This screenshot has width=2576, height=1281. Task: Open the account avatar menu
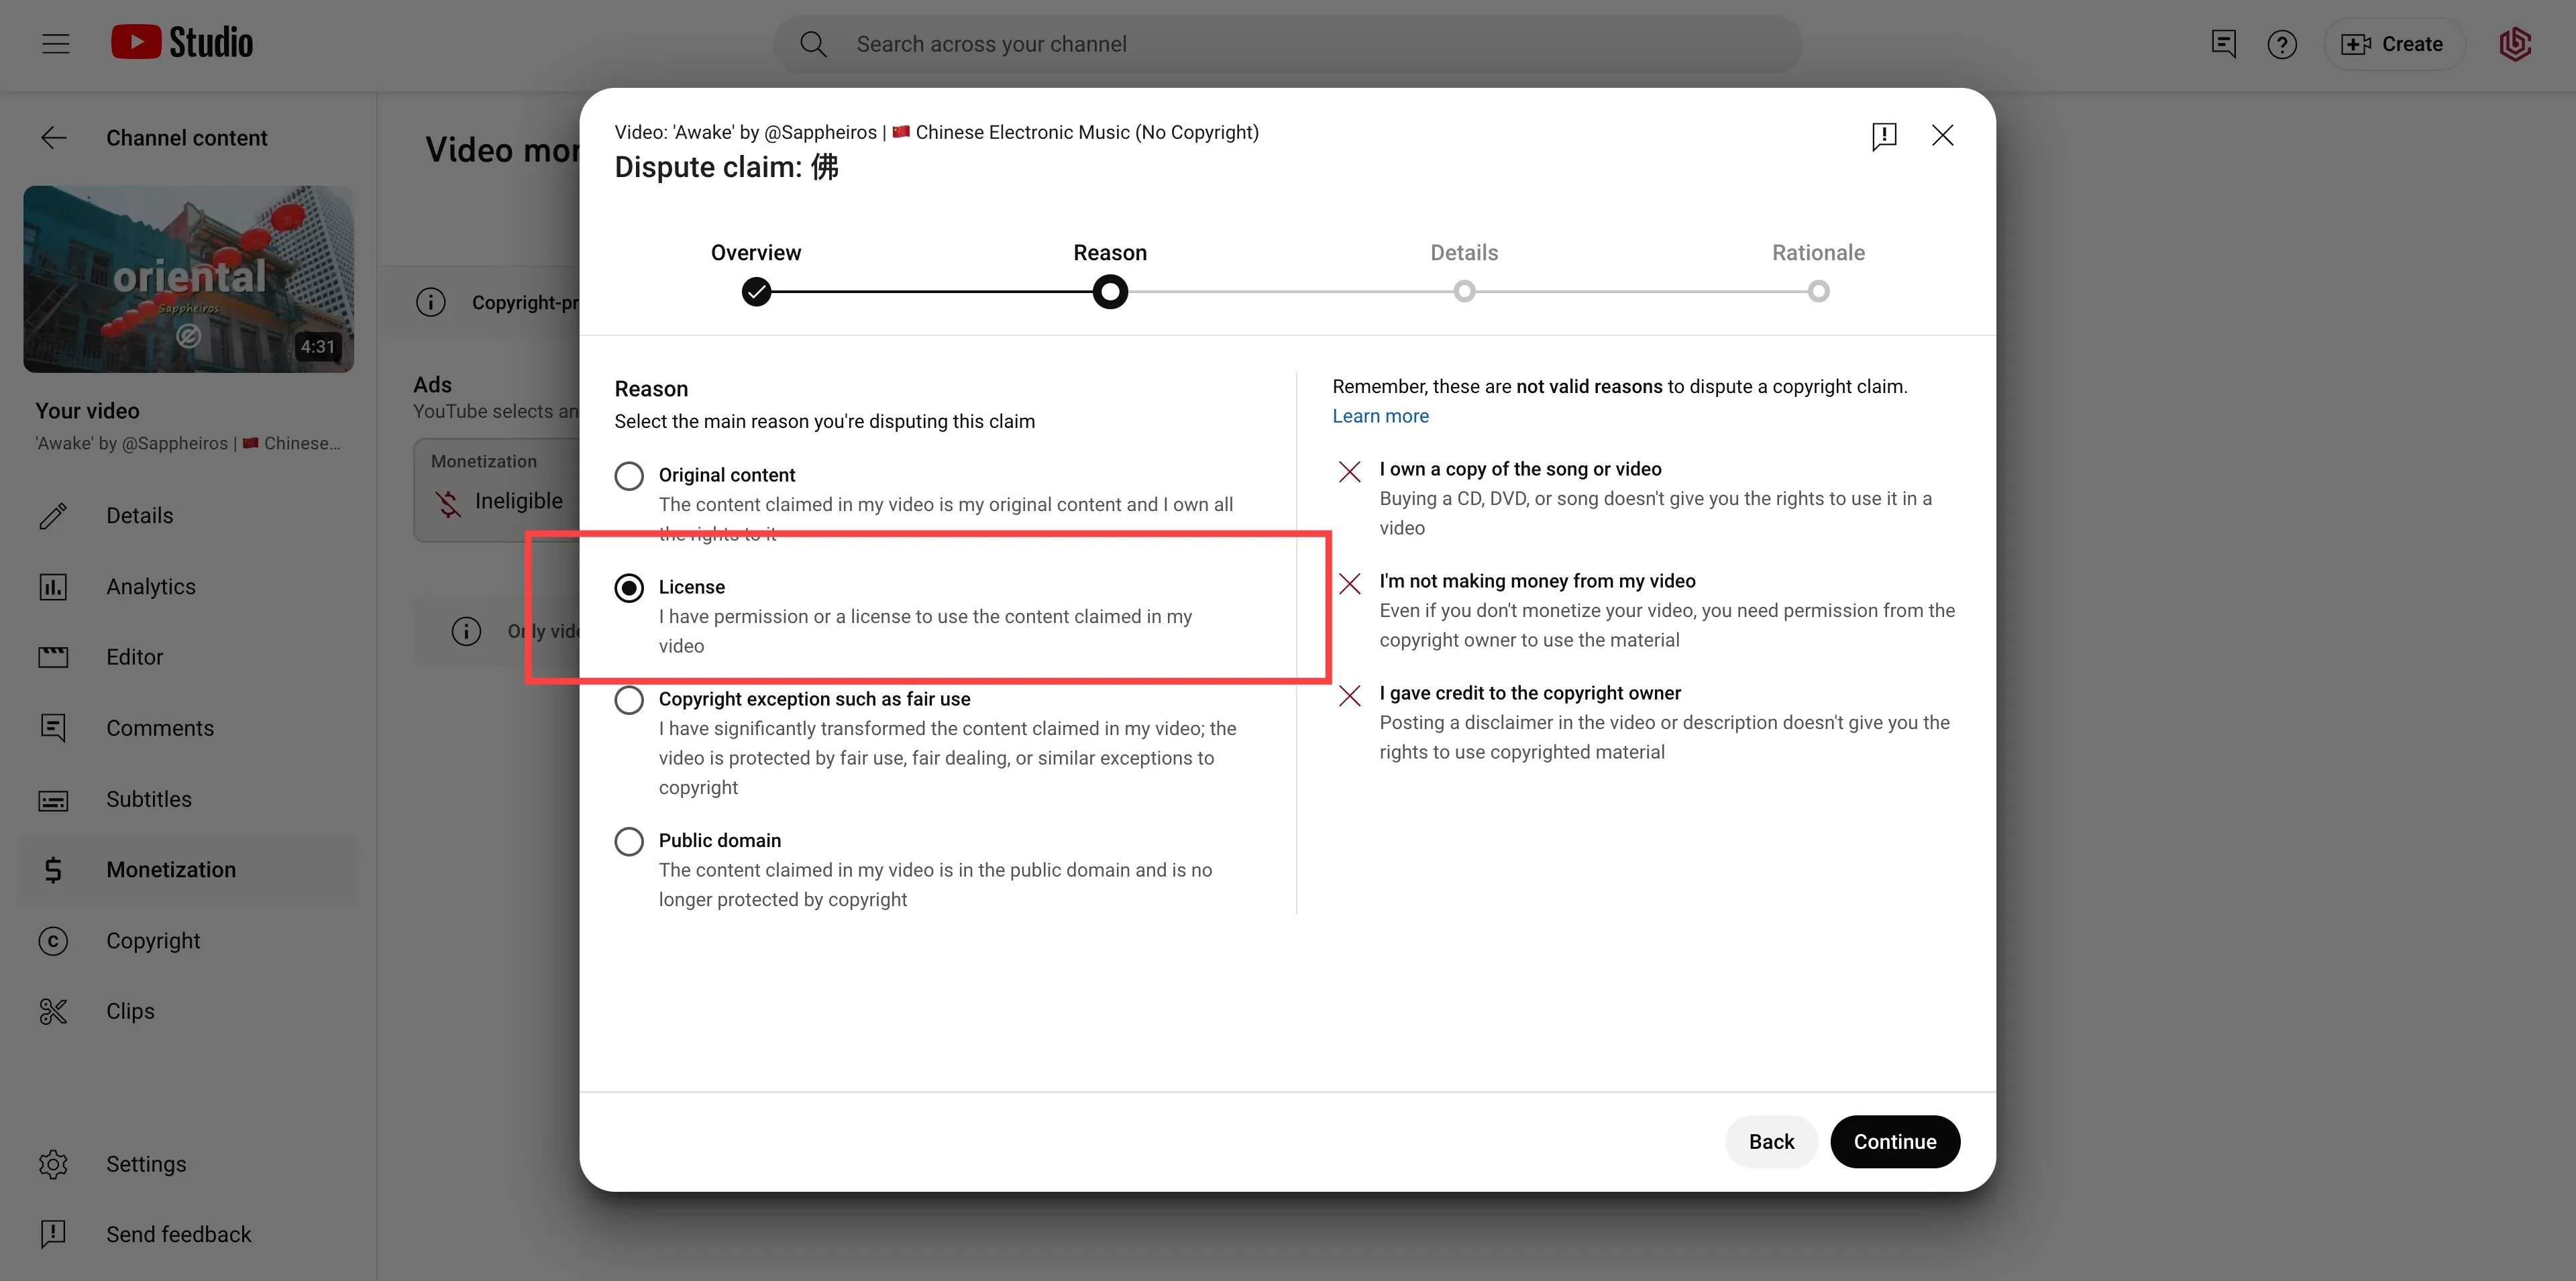click(2515, 44)
